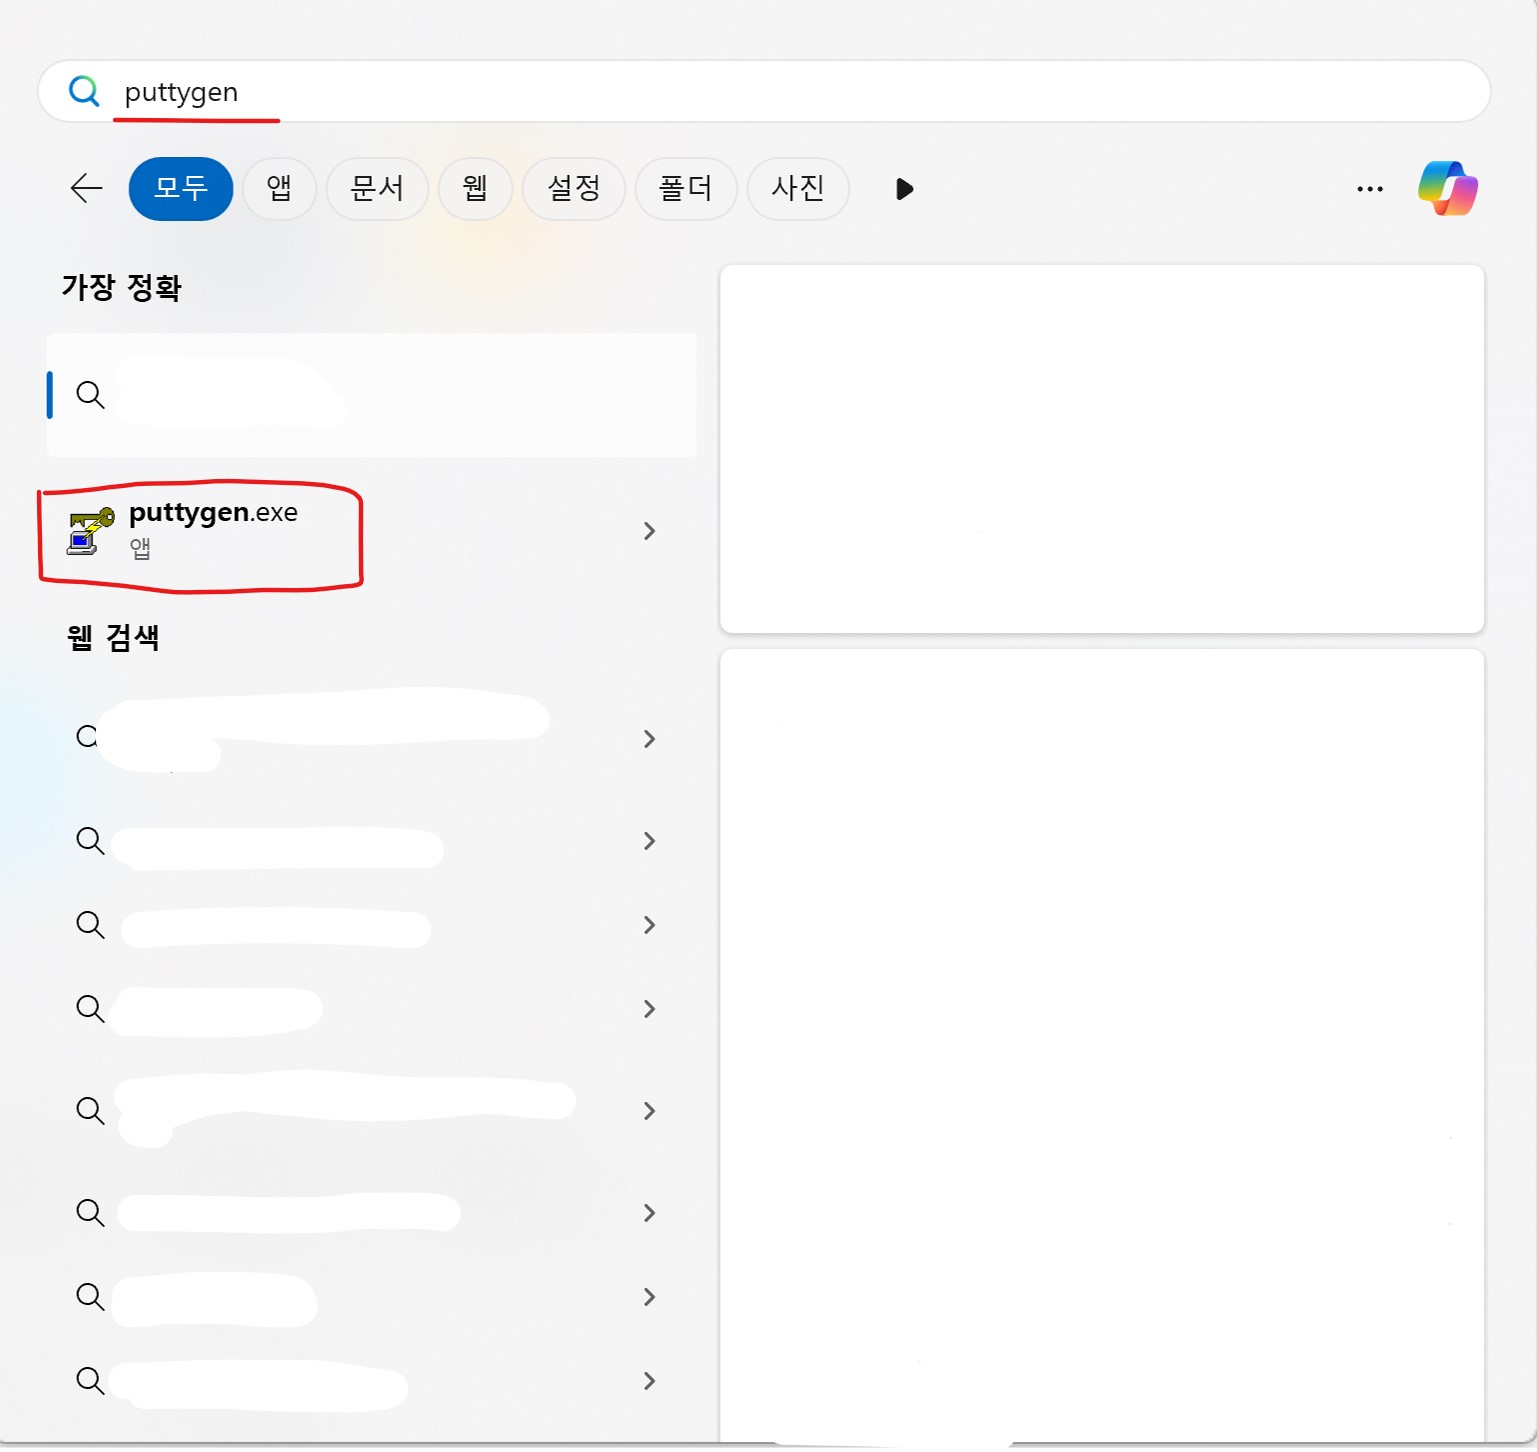The height and width of the screenshot is (1452, 1537).
Task: Show more filters with the play arrow
Action: (x=904, y=189)
